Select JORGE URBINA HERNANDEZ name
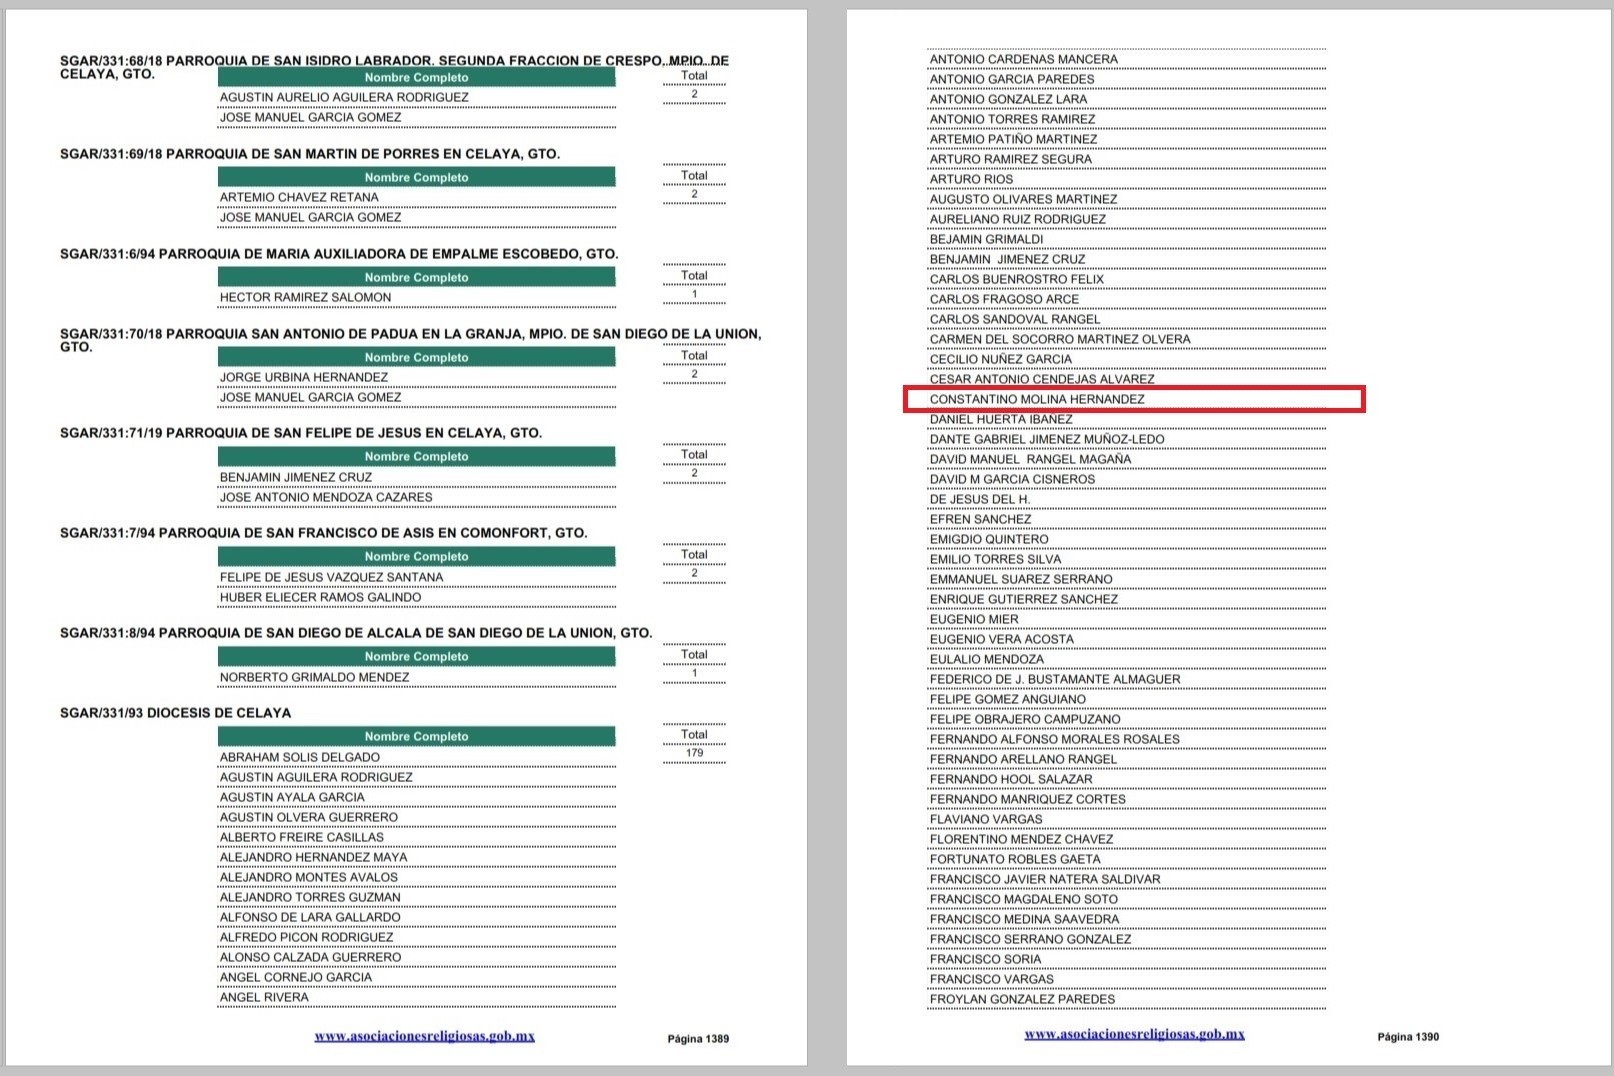This screenshot has width=1614, height=1076. tap(303, 377)
